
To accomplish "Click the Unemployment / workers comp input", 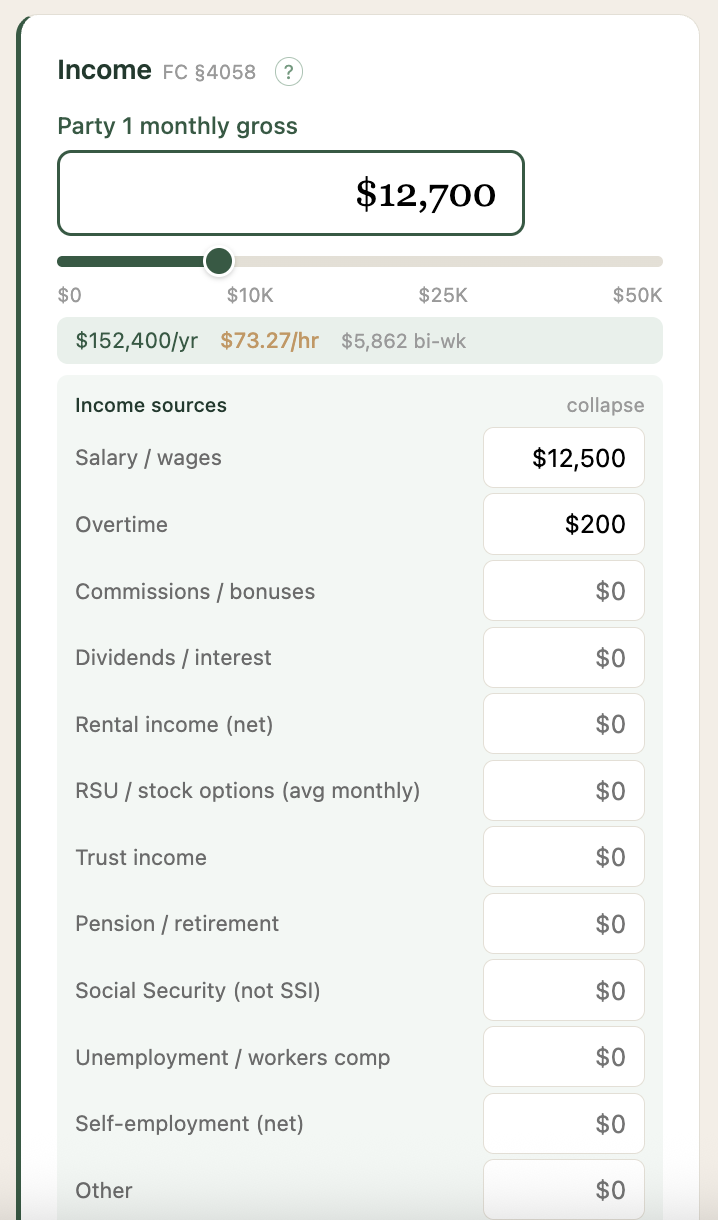I will pyautogui.click(x=563, y=1056).
